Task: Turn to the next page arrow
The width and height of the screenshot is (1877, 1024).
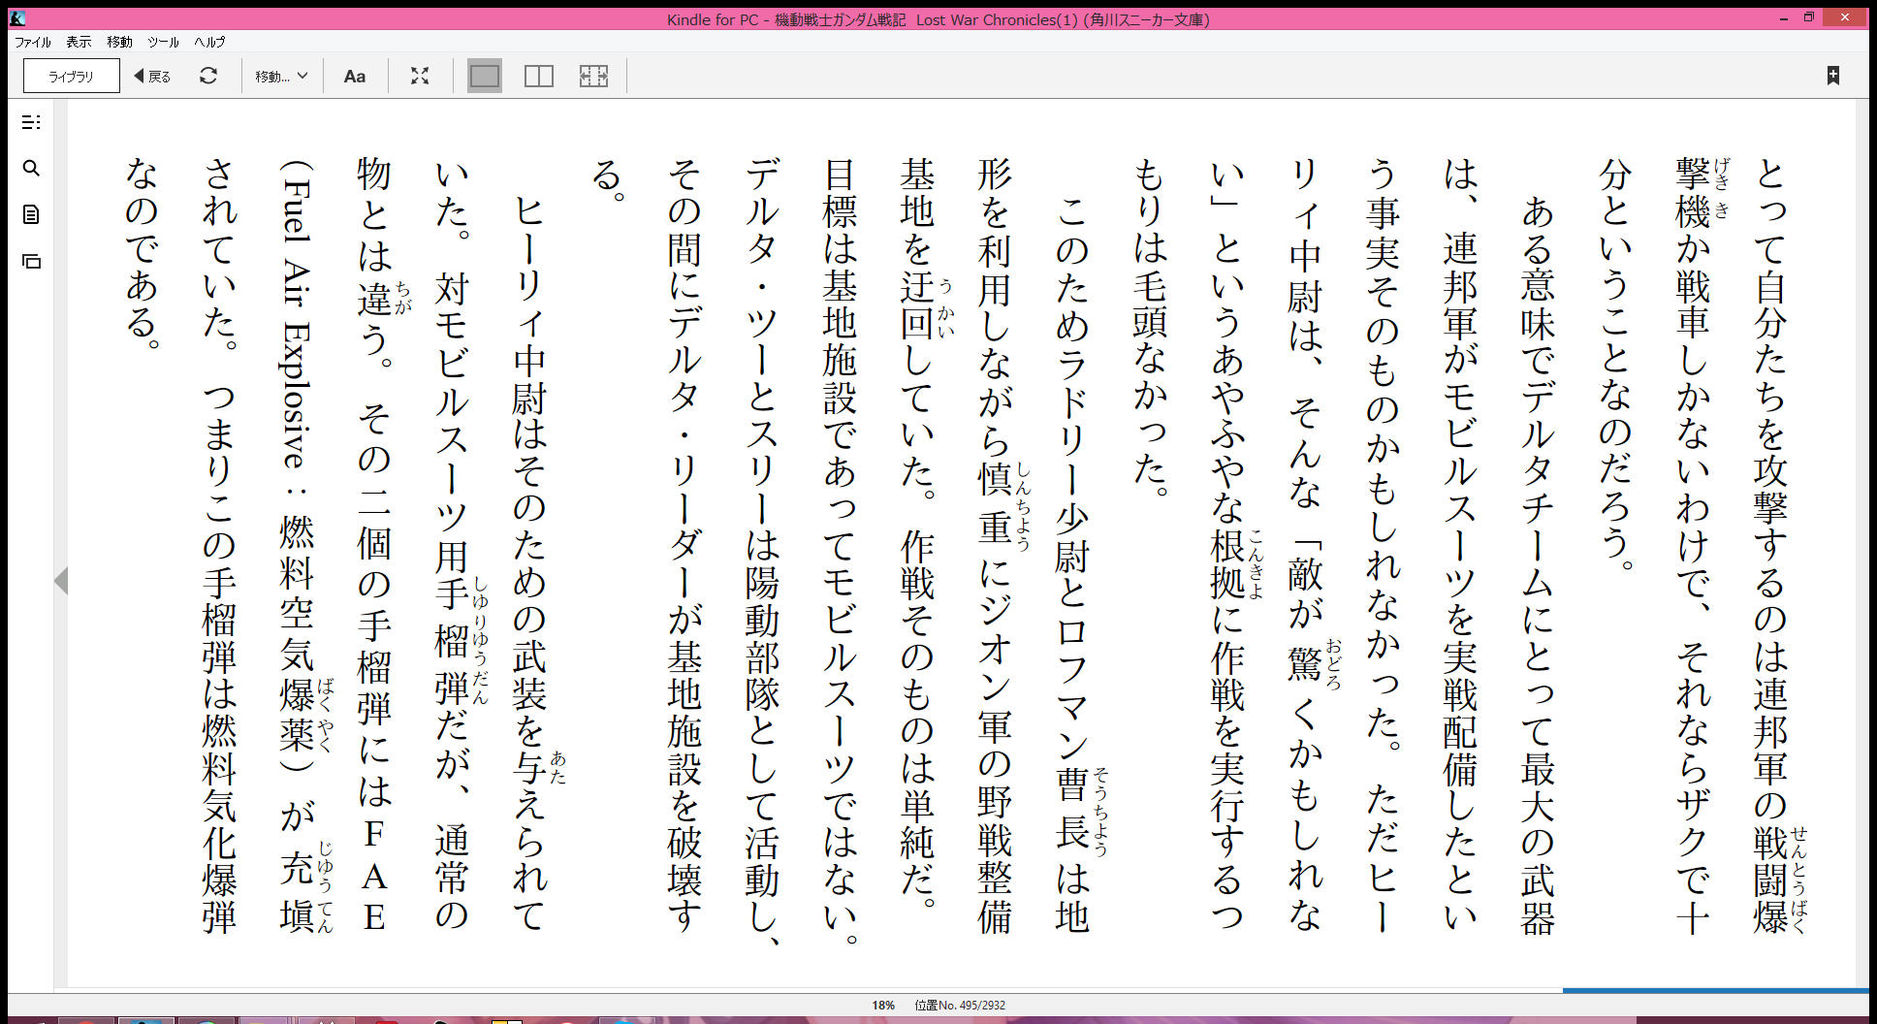Action: [x=61, y=581]
